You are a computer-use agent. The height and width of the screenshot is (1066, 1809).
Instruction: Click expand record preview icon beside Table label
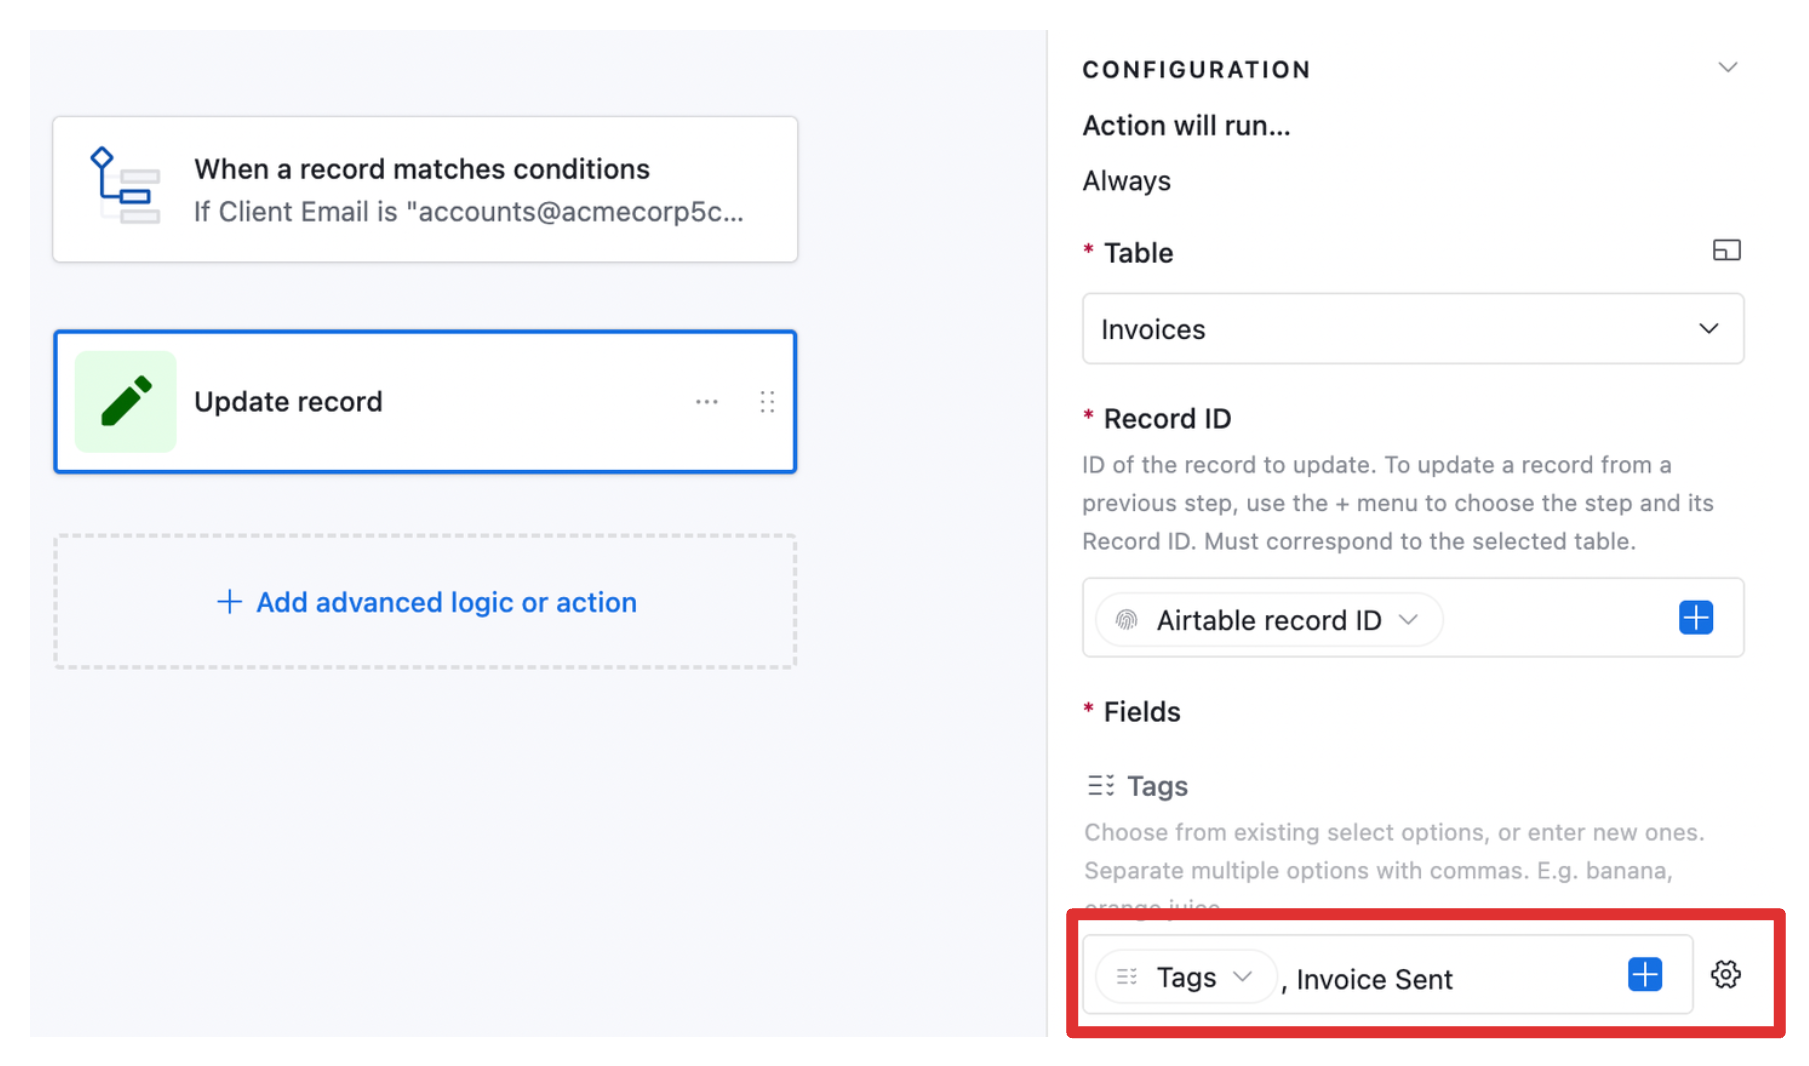(1727, 250)
